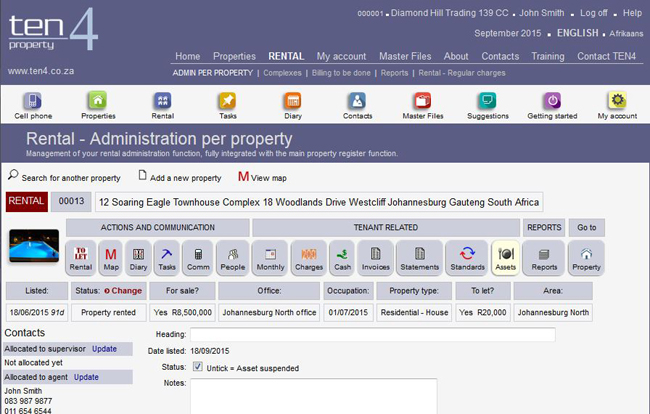Image resolution: width=650 pixels, height=414 pixels.
Task: Click the Notes text area
Action: (313, 396)
